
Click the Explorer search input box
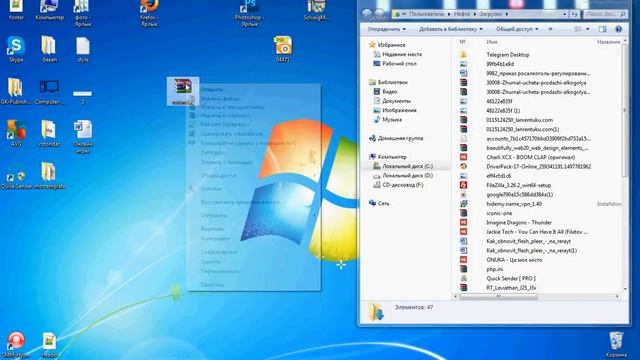coord(605,14)
